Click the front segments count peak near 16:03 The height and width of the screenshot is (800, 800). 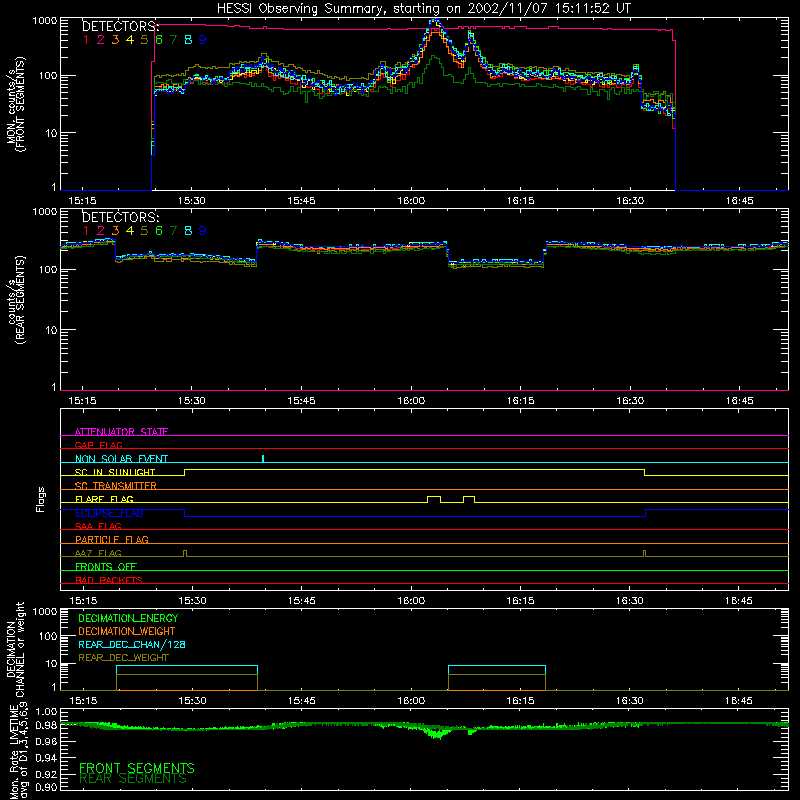[435, 22]
